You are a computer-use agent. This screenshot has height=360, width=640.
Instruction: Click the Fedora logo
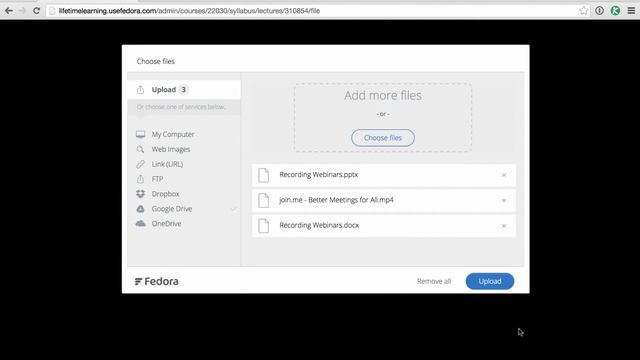pos(157,281)
